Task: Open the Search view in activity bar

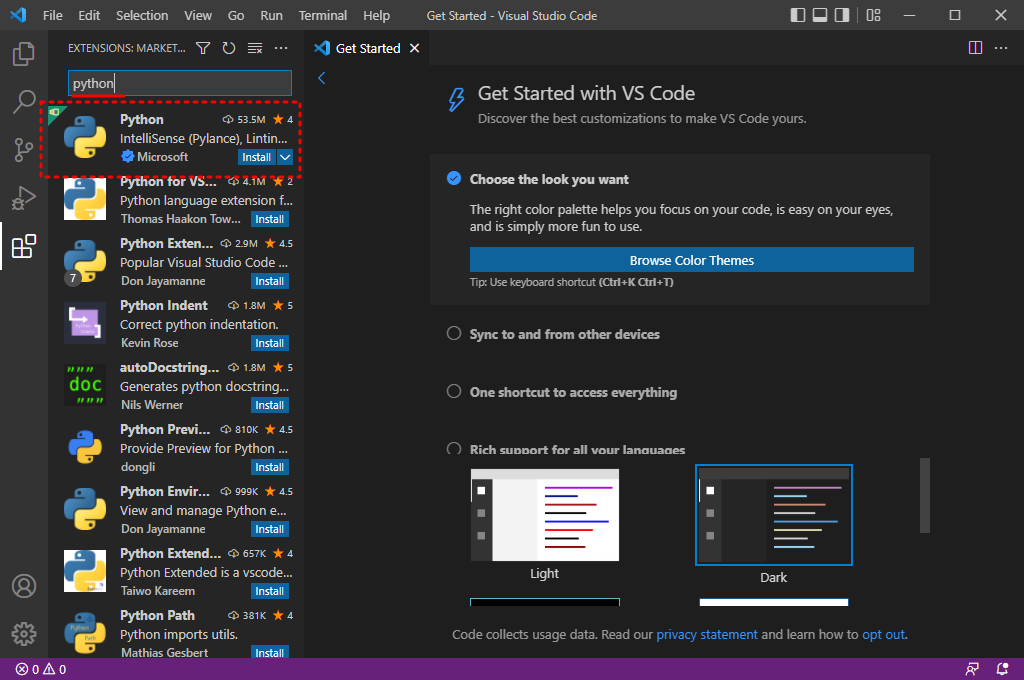Action: [x=24, y=102]
